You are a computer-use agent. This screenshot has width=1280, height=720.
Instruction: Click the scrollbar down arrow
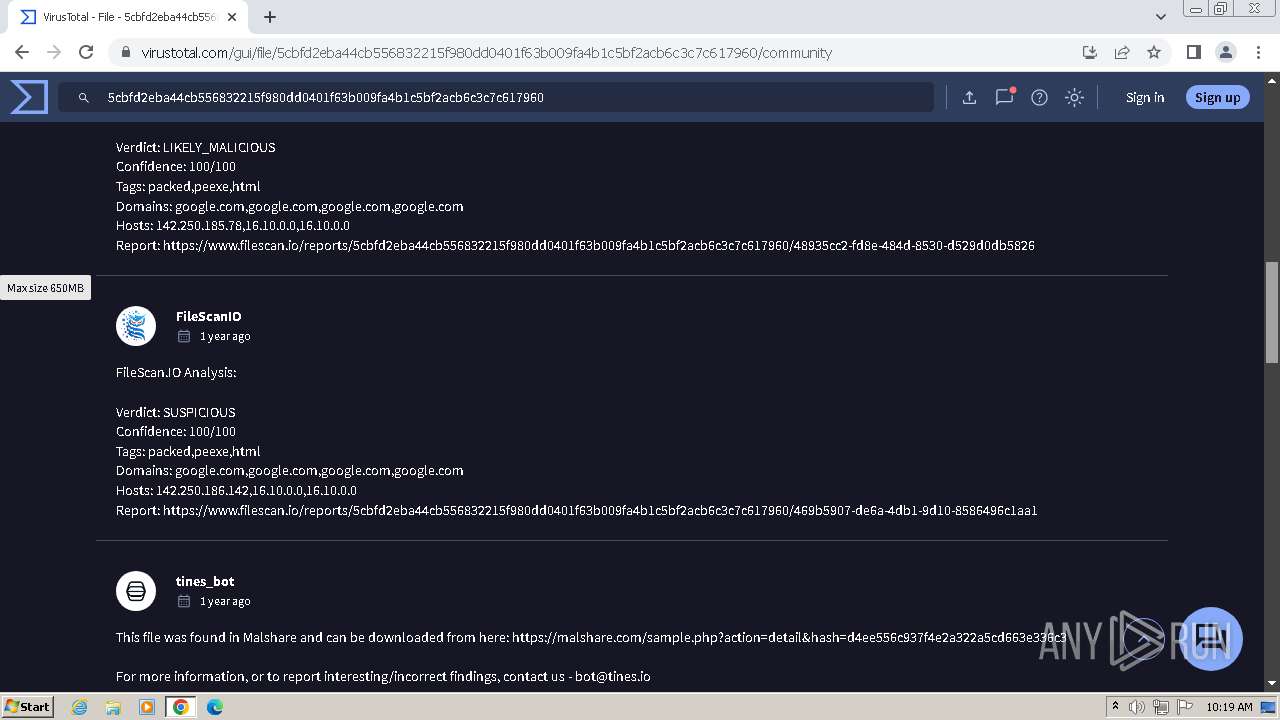[1271, 683]
